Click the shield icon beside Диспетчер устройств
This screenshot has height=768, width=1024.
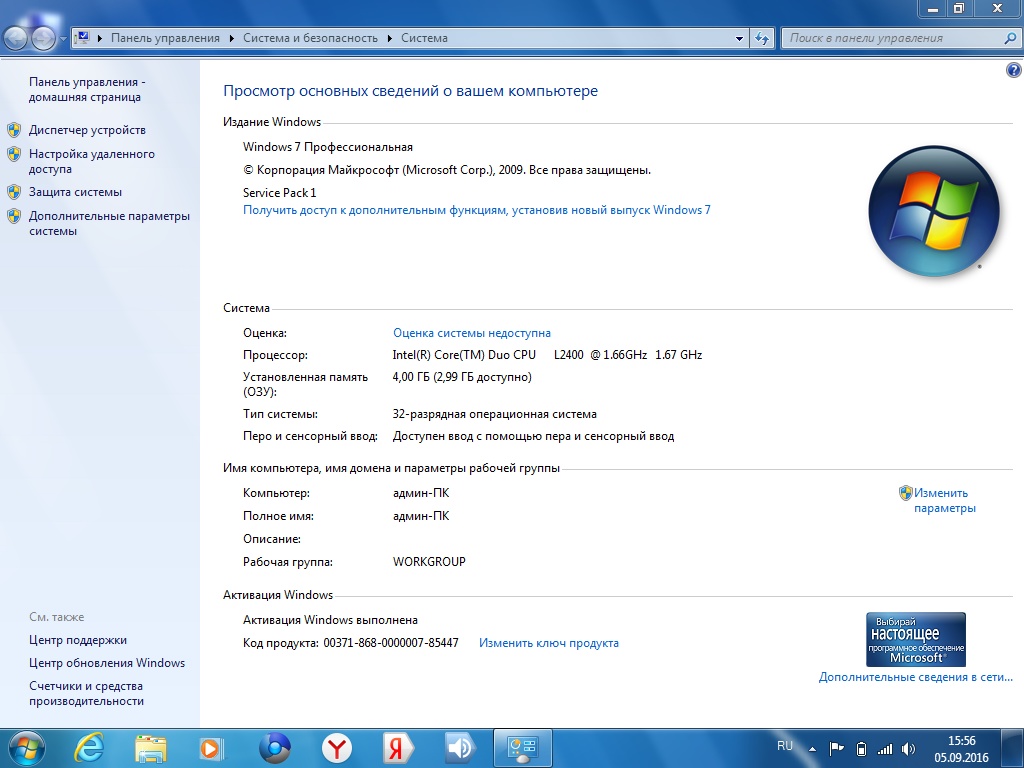pyautogui.click(x=14, y=129)
